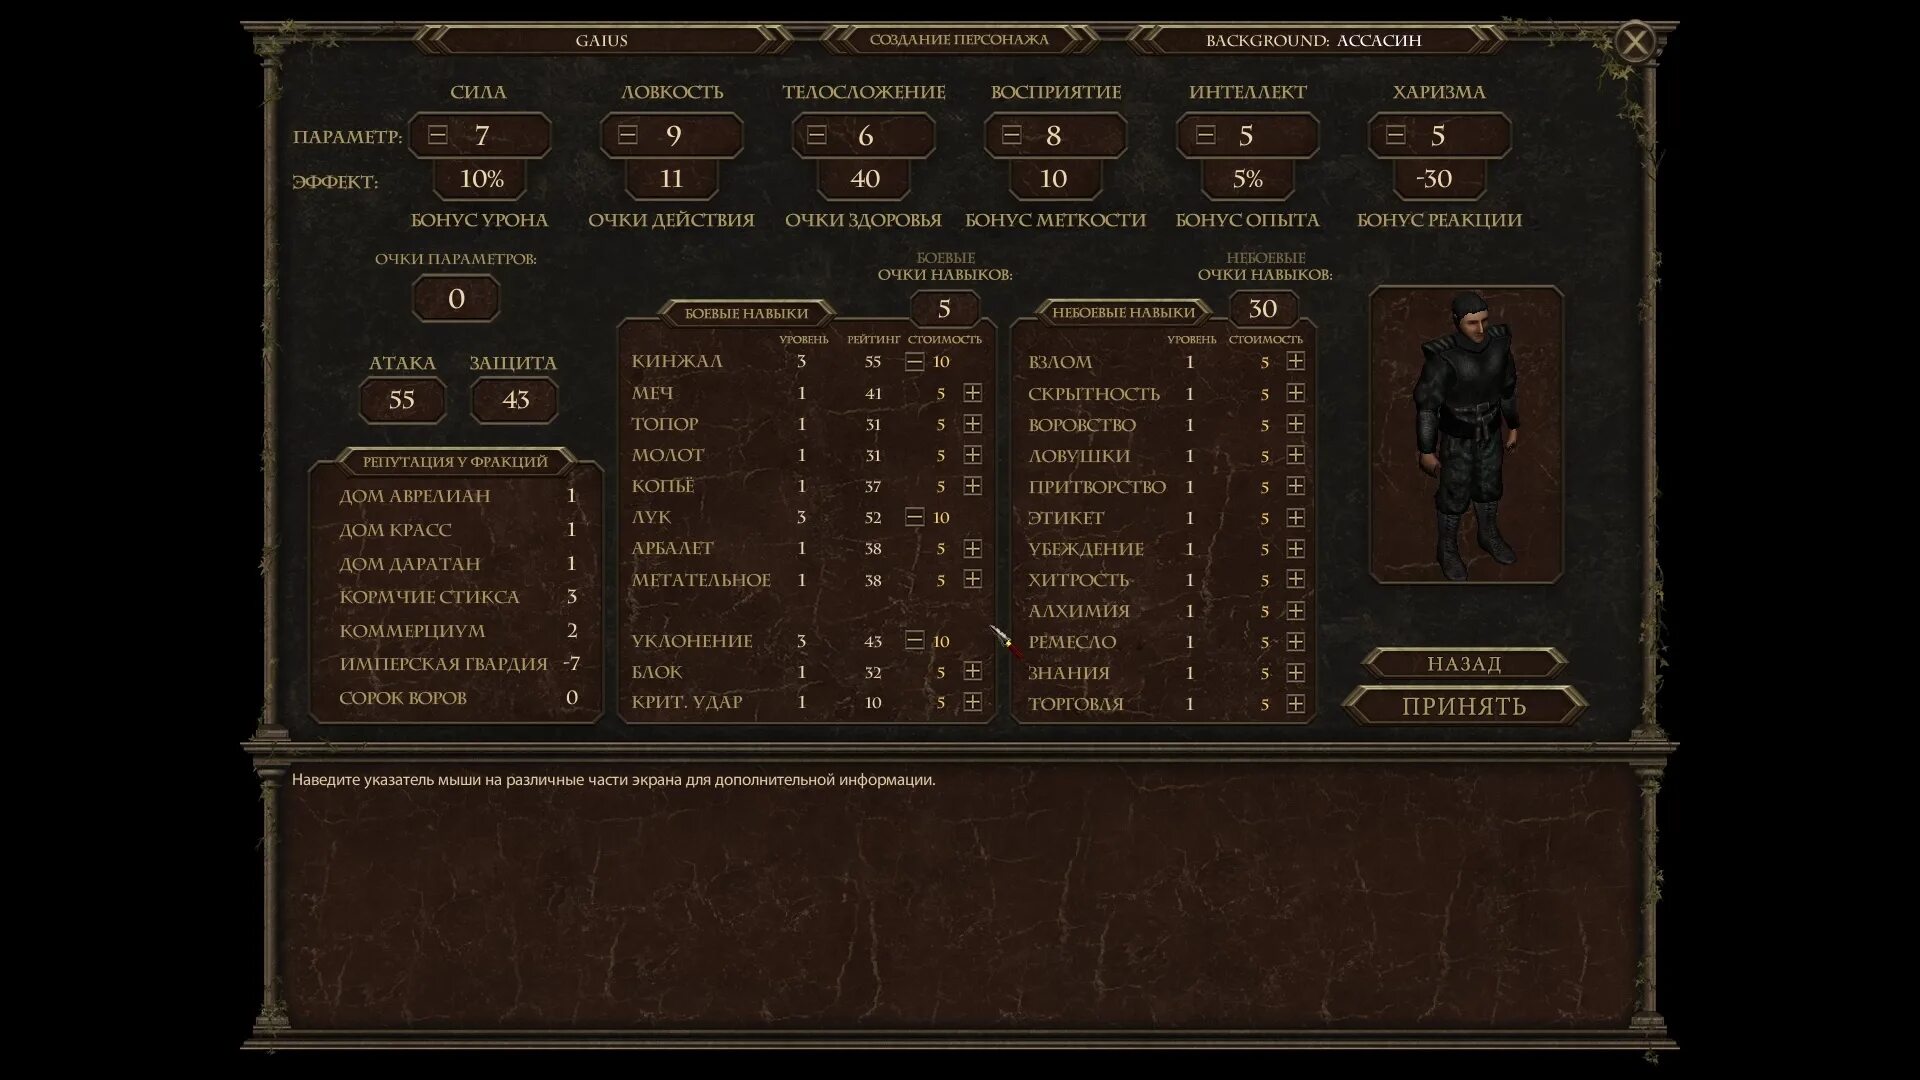This screenshot has width=1920, height=1080.
Task: Click the Gaius name field
Action: (x=601, y=40)
